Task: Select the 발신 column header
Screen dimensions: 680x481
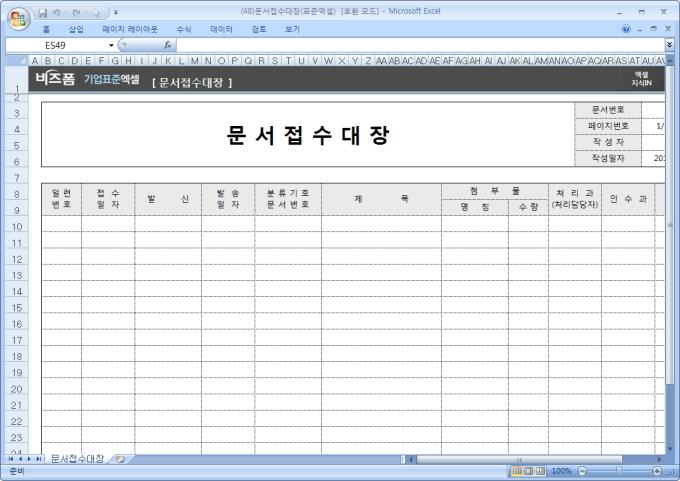Action: (x=168, y=199)
